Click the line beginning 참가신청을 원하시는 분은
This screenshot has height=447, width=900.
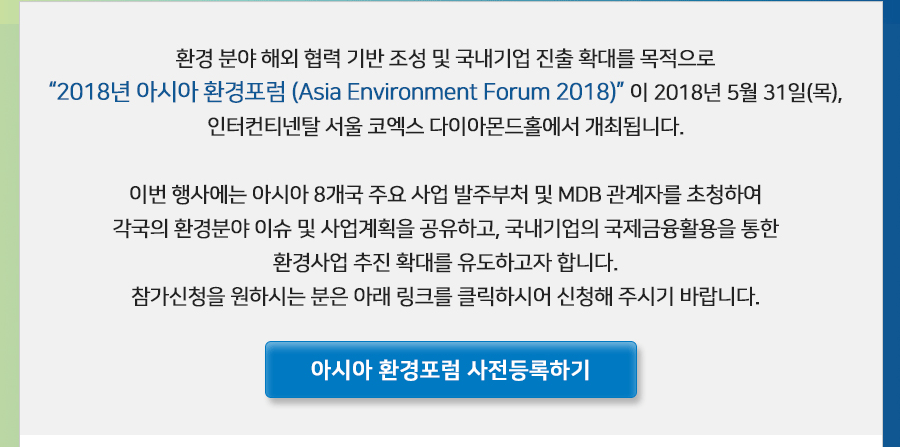pos(445,297)
